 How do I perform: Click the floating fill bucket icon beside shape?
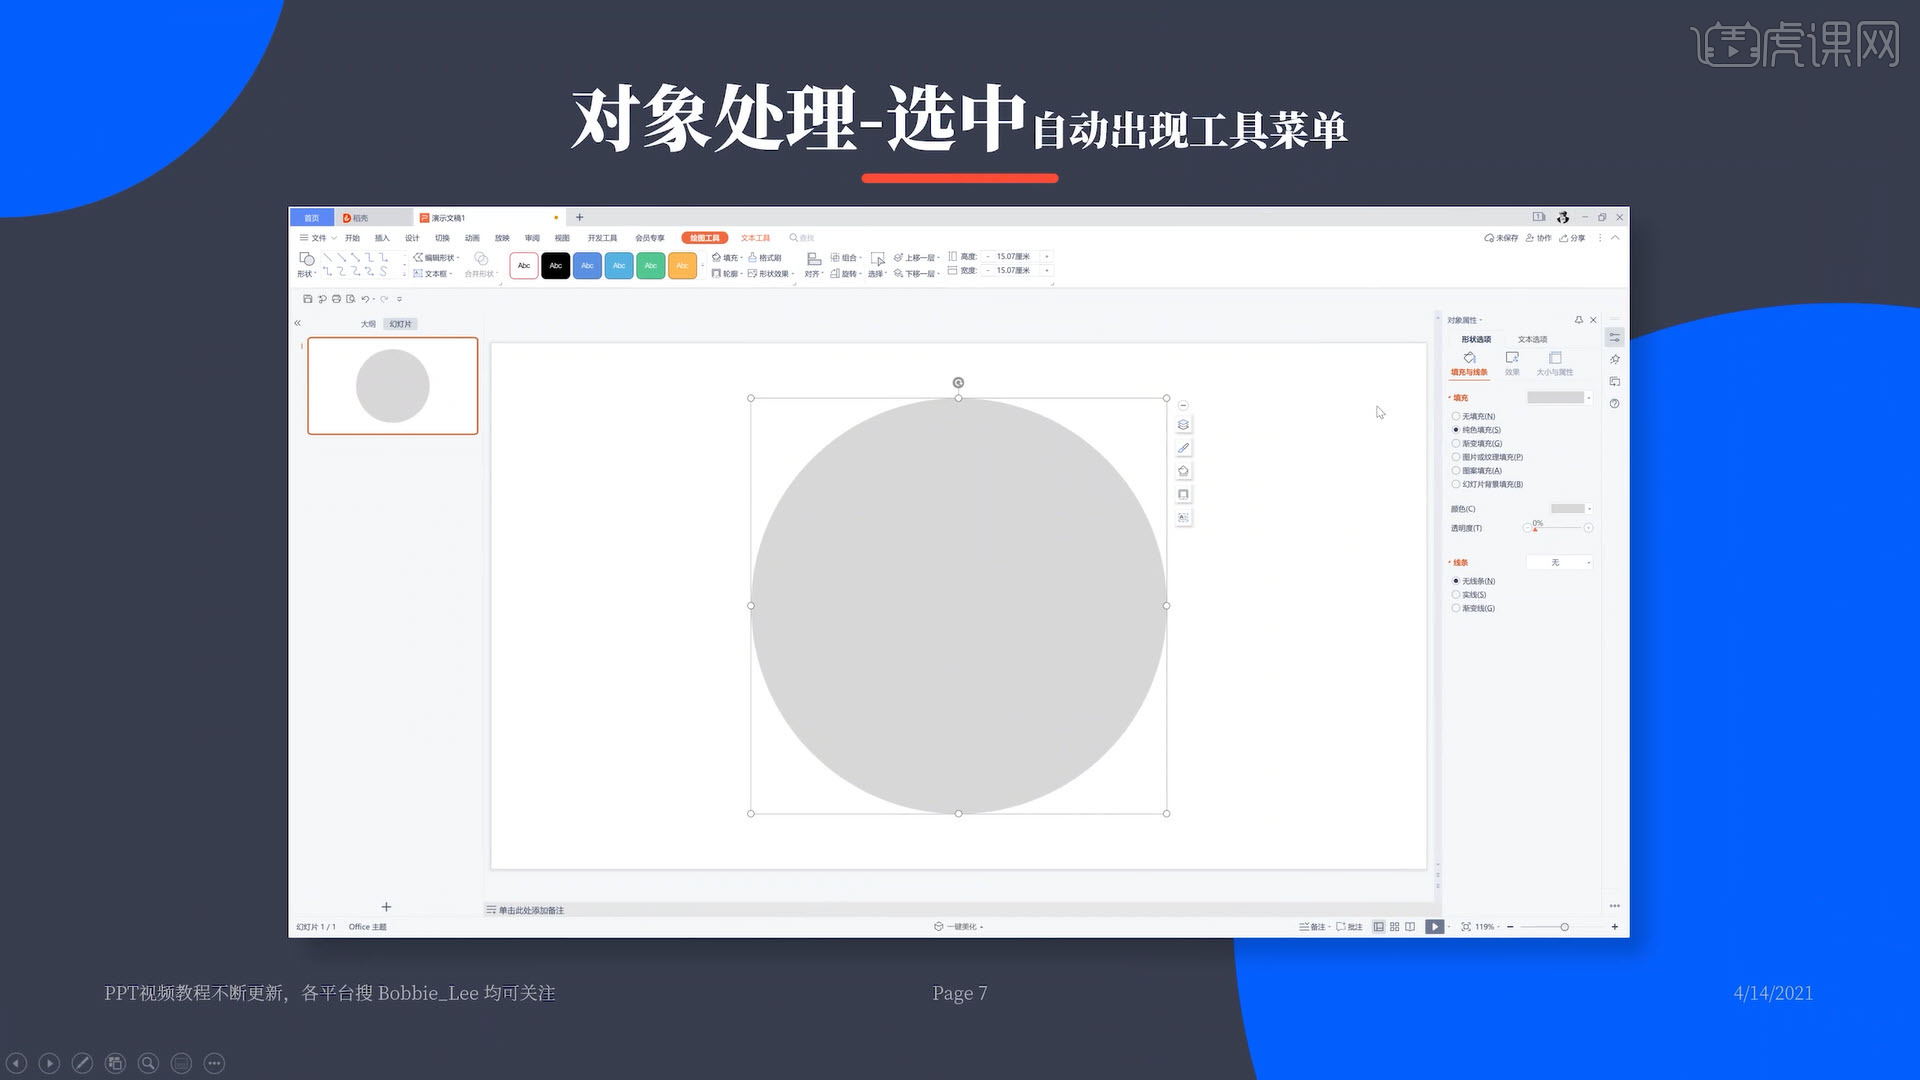pyautogui.click(x=1183, y=471)
